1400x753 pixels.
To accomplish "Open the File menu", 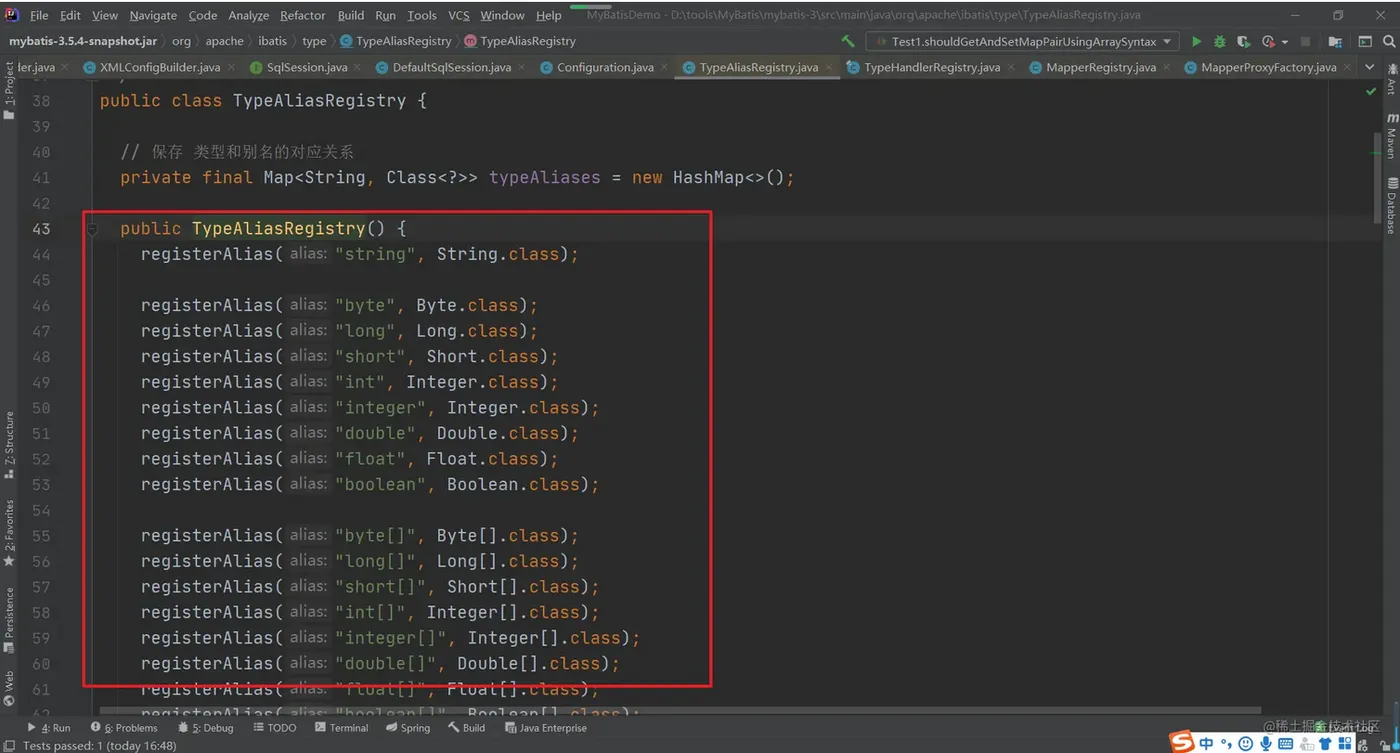I will (x=39, y=15).
